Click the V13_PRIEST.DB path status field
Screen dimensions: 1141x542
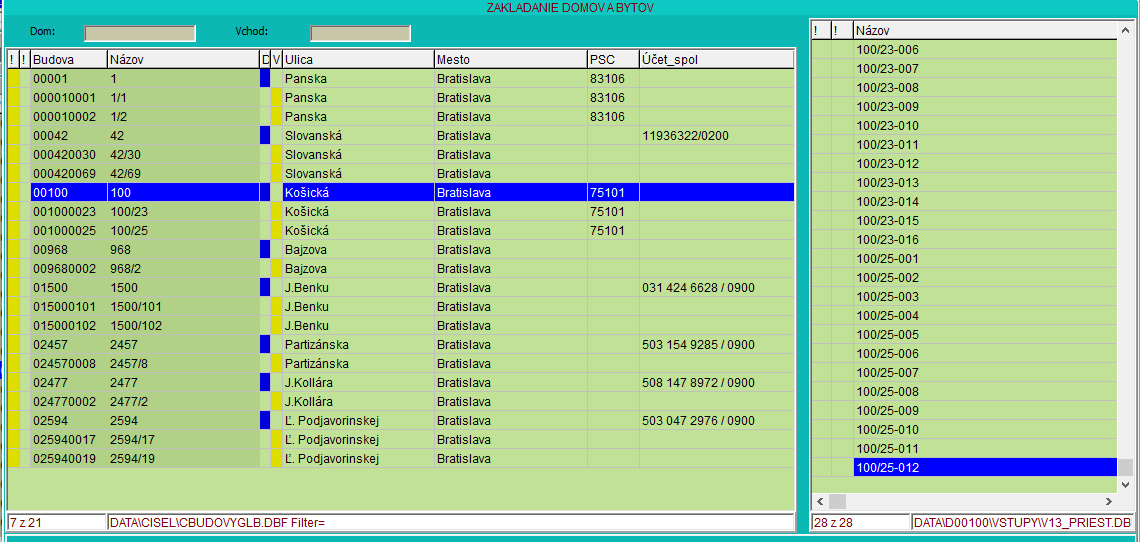1022,522
